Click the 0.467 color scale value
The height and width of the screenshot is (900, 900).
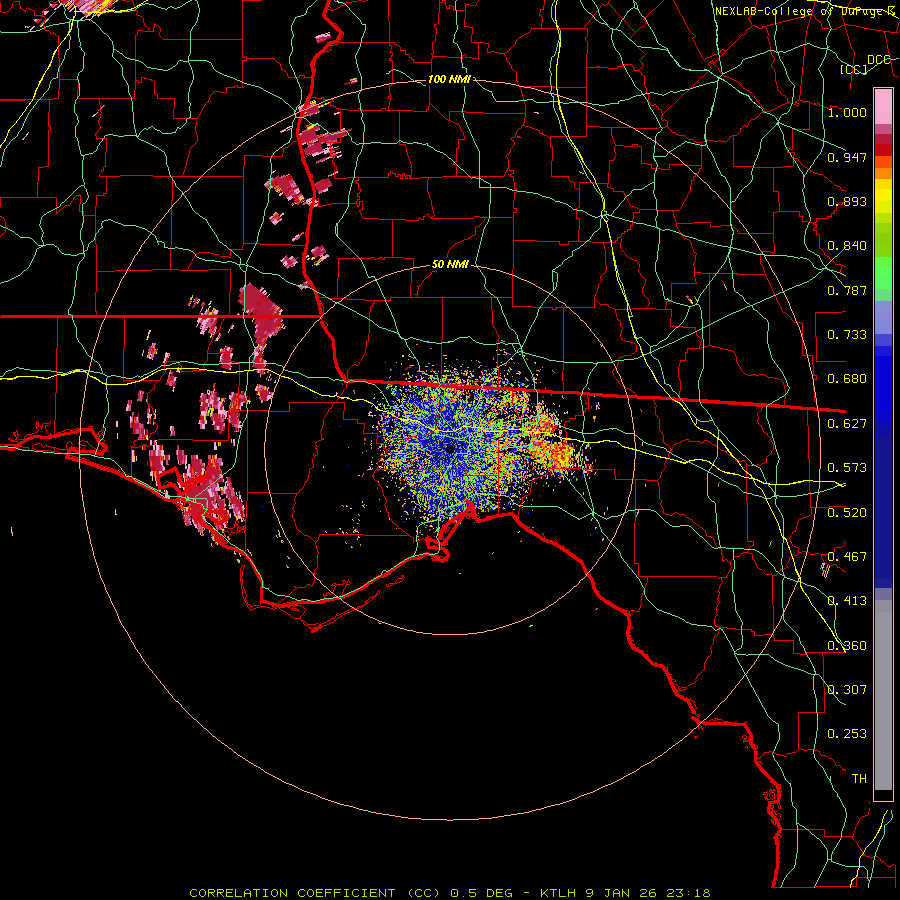(x=847, y=557)
